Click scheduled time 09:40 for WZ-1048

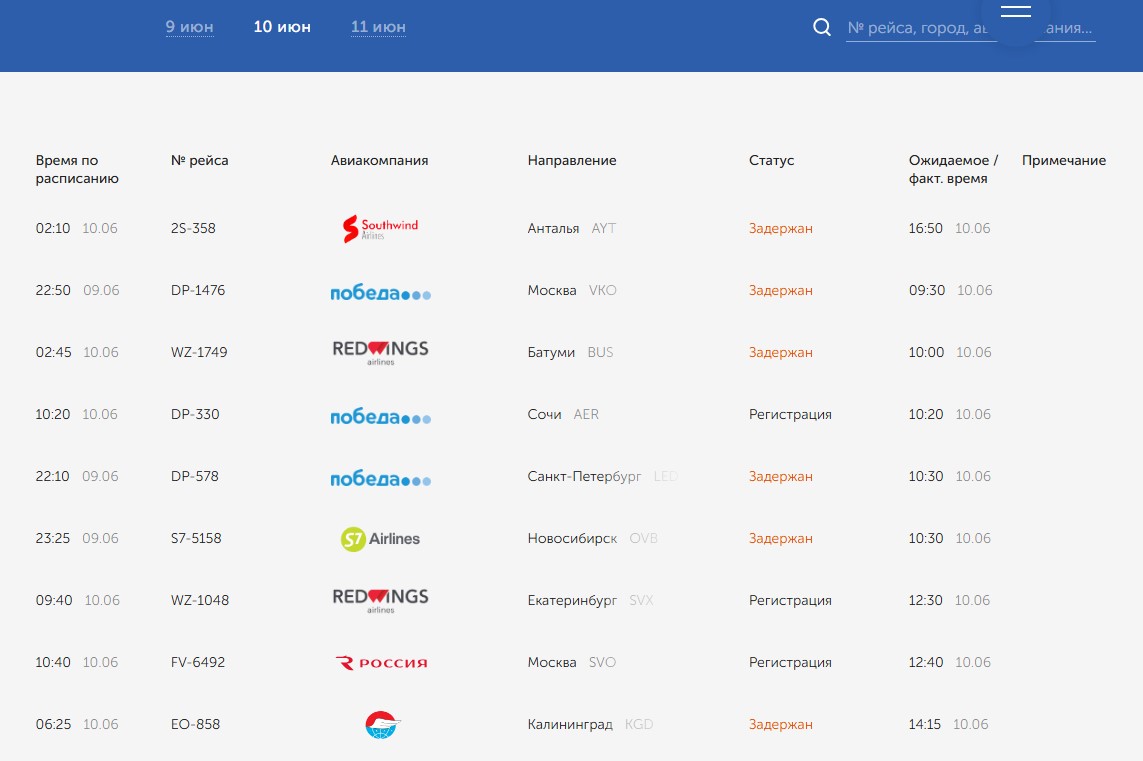(54, 600)
